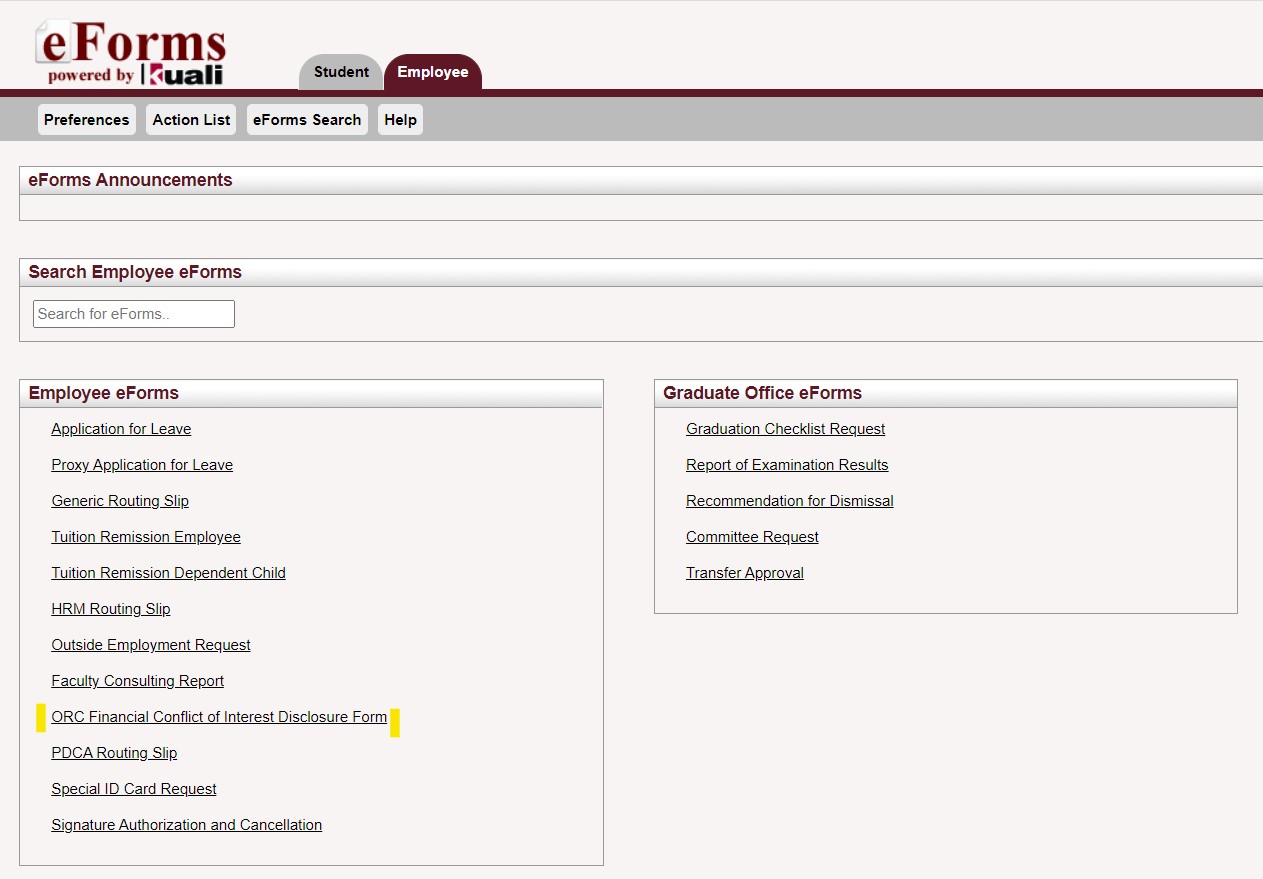The image size is (1263, 879).
Task: Click the Recommendation for Dismissal link
Action: coord(789,501)
